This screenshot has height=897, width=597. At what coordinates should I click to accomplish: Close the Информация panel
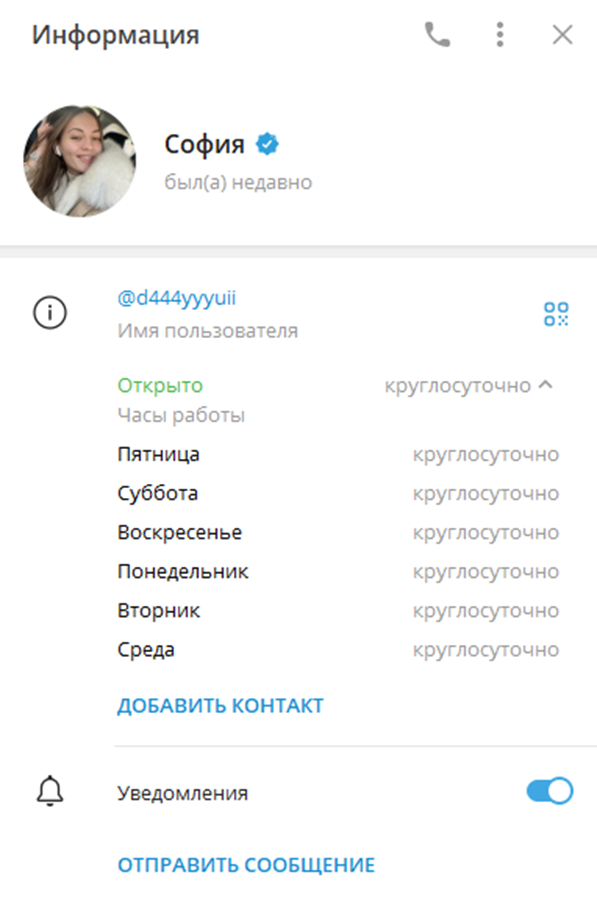click(563, 35)
